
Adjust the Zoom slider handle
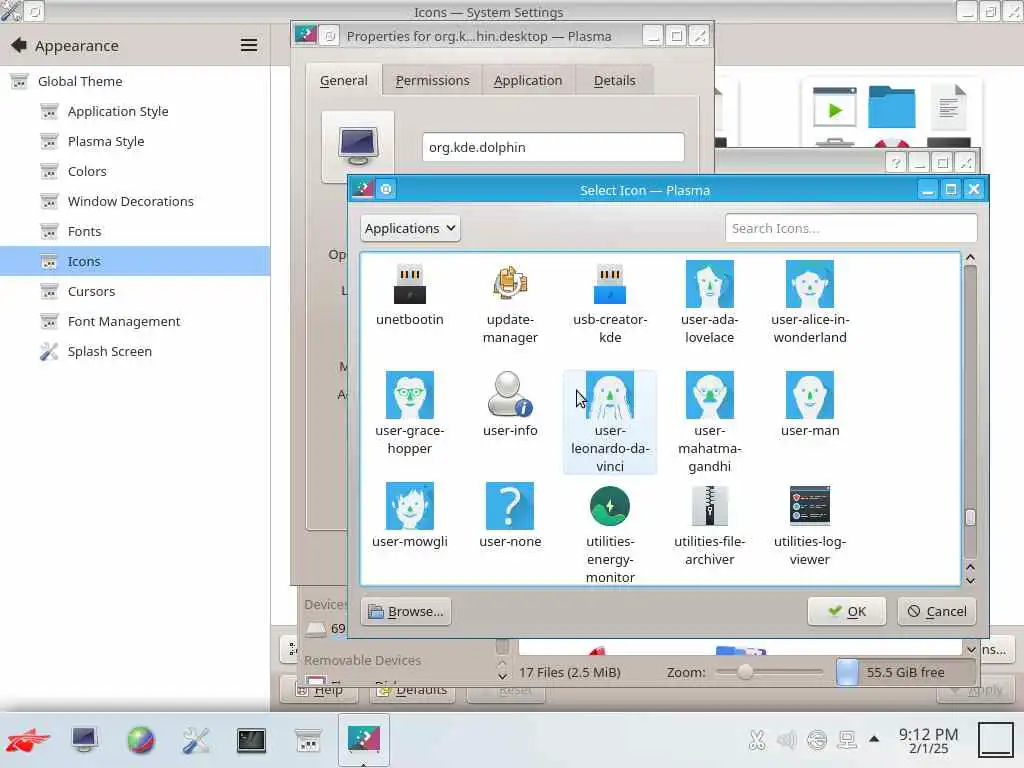(744, 671)
